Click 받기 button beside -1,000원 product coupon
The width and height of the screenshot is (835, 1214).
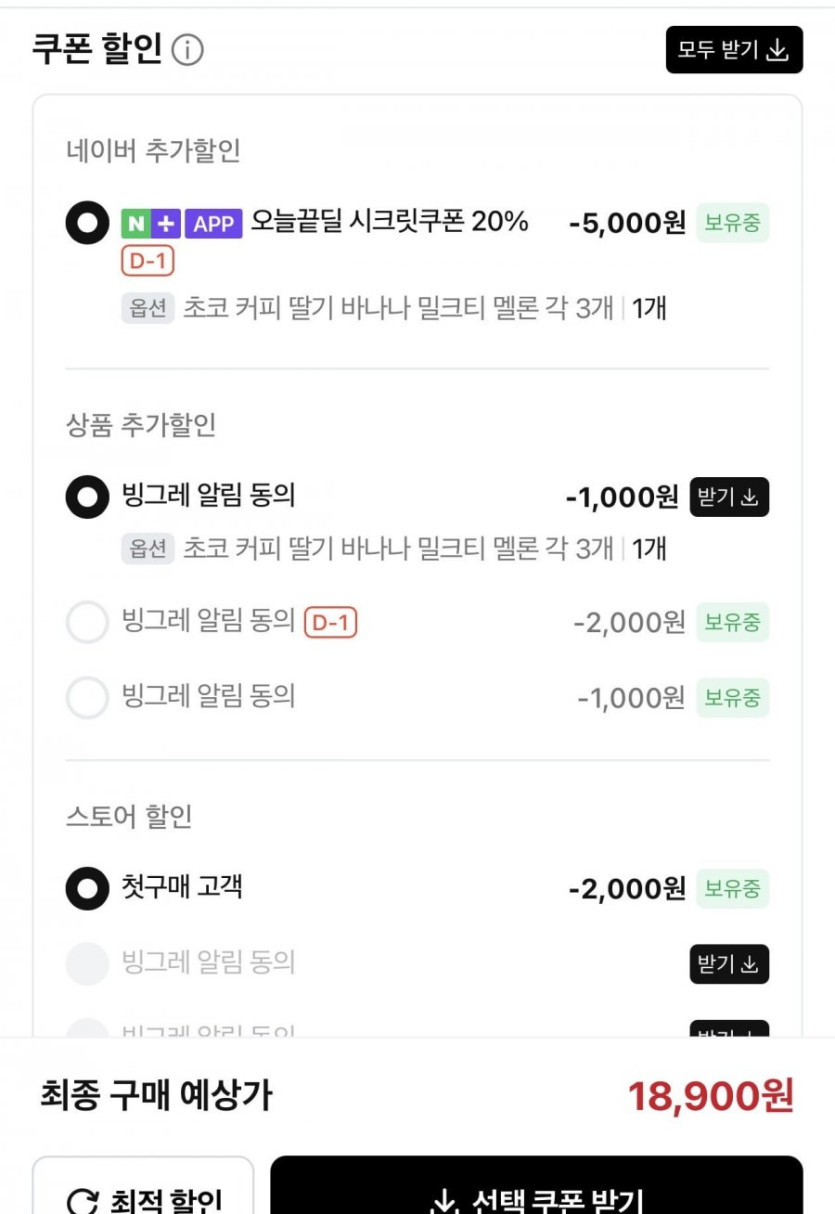(728, 497)
